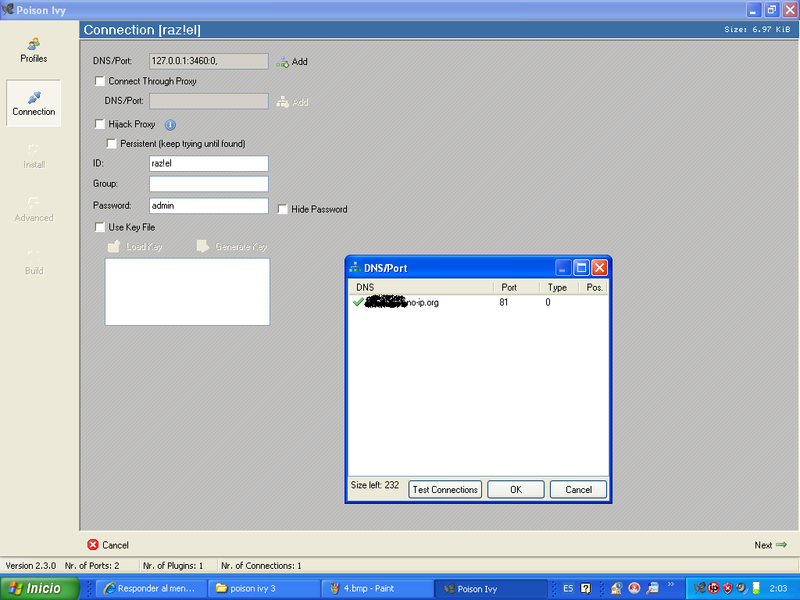Click the Generate Key icon

tap(203, 247)
